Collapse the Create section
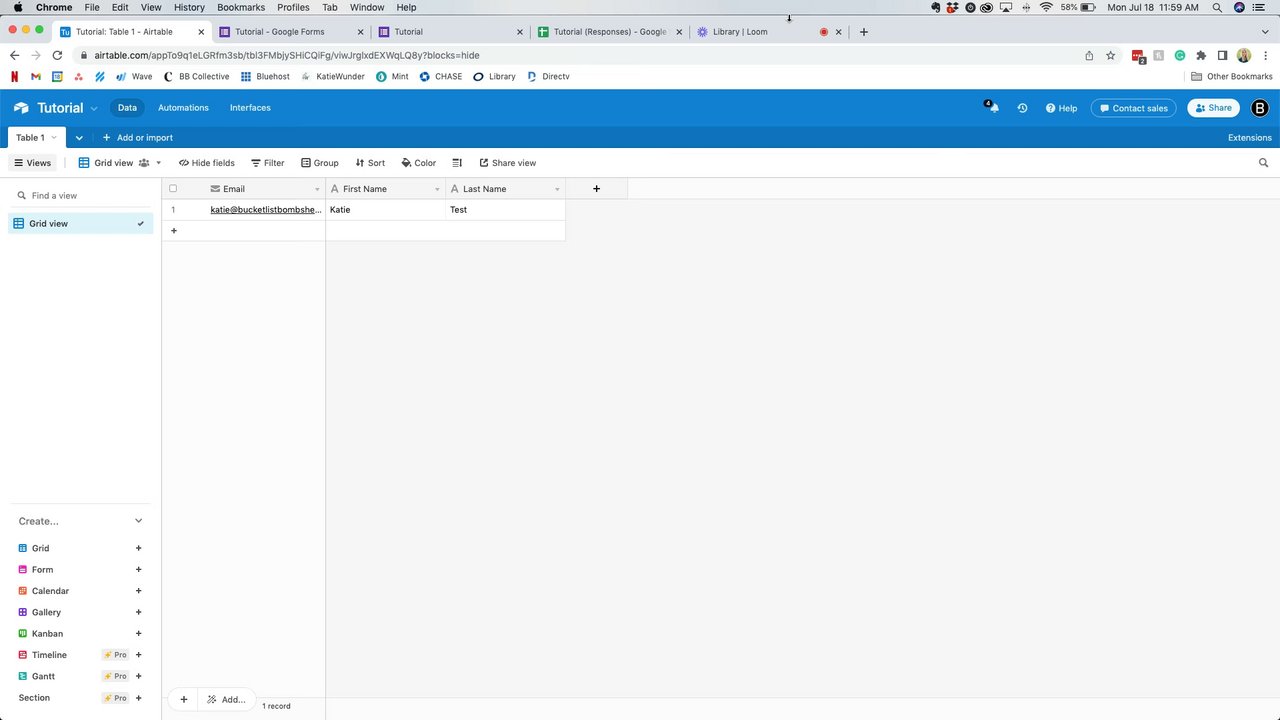The width and height of the screenshot is (1280, 720). click(139, 521)
